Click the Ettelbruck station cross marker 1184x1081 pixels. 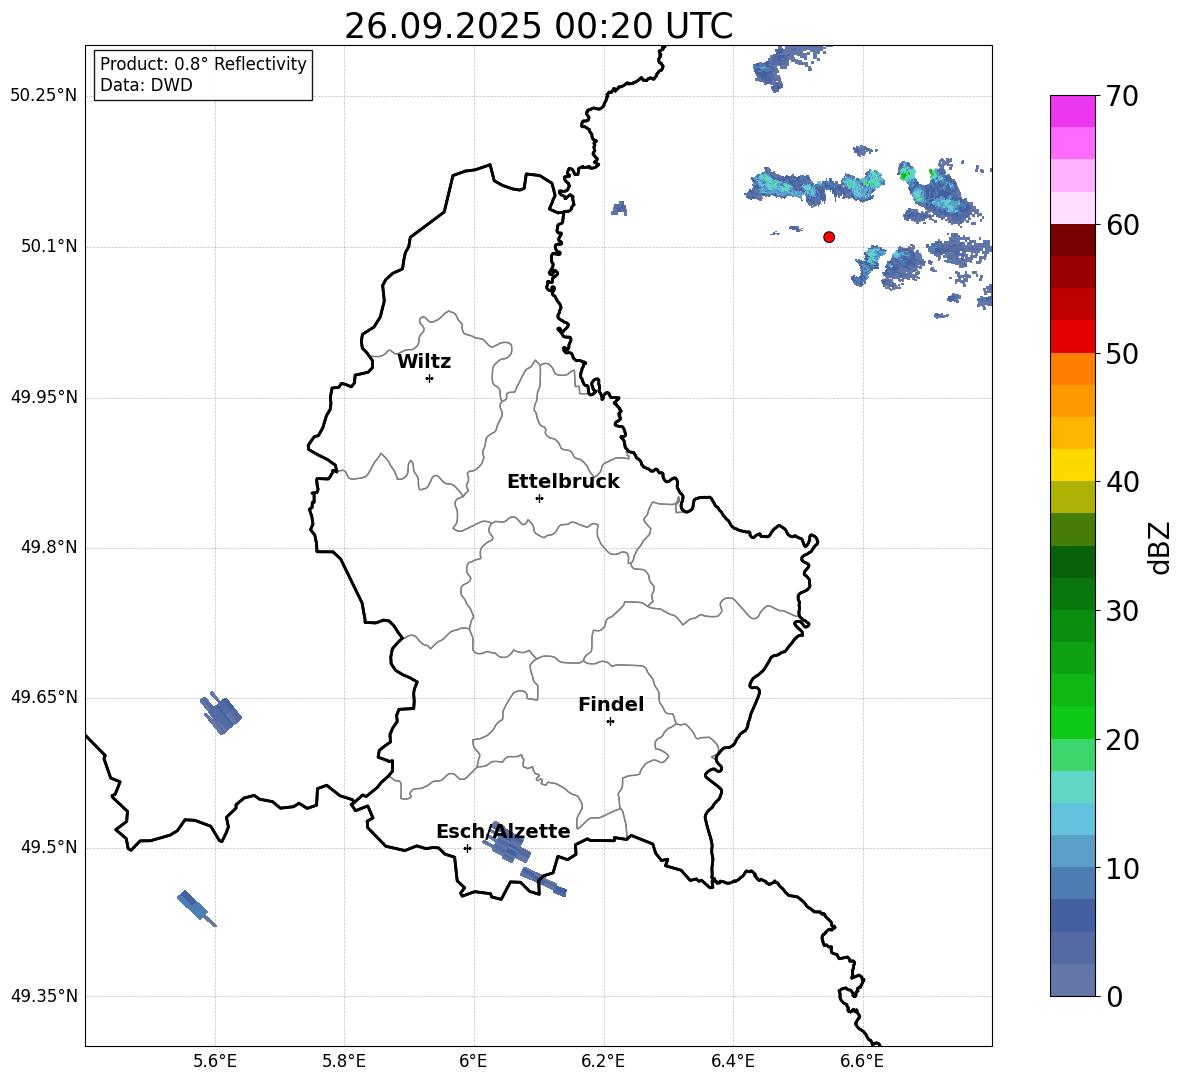click(x=539, y=498)
